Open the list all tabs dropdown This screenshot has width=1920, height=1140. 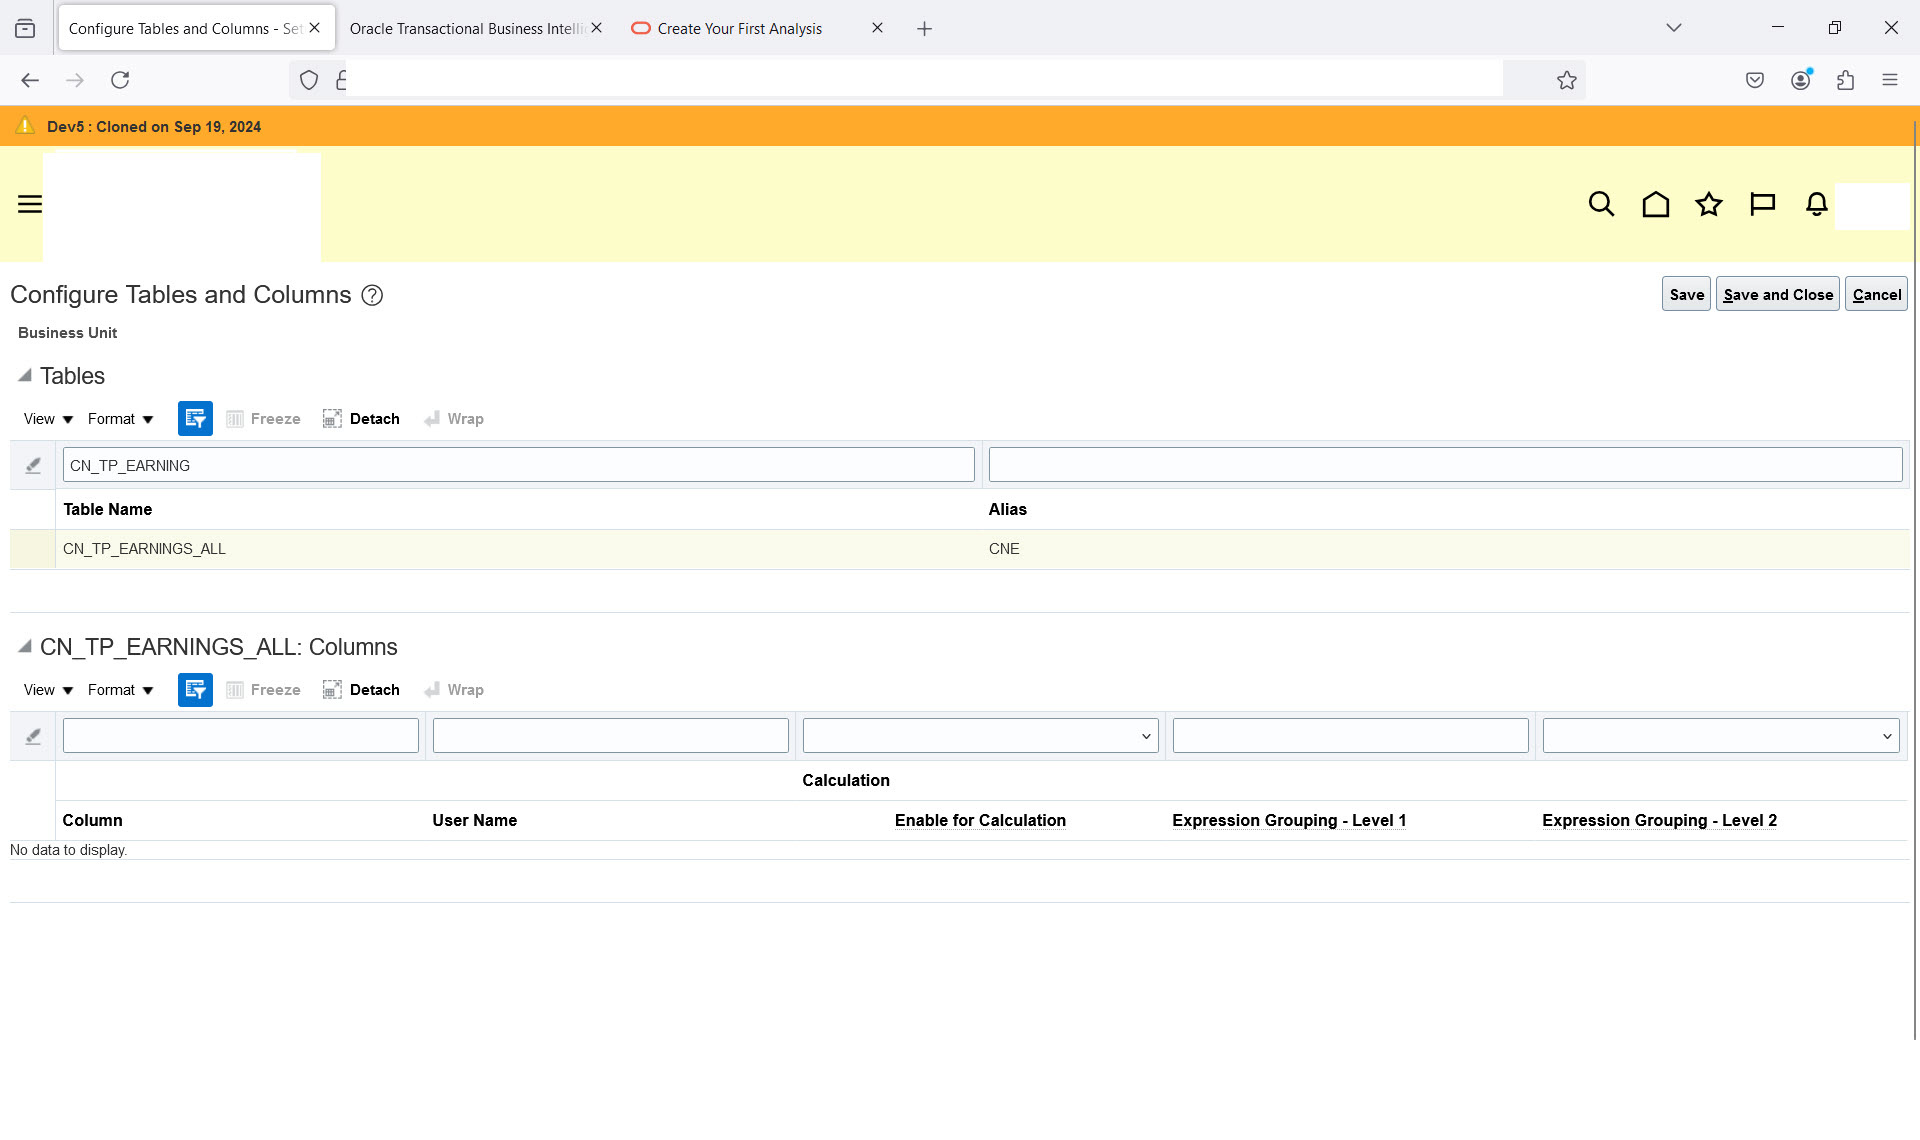point(1674,28)
